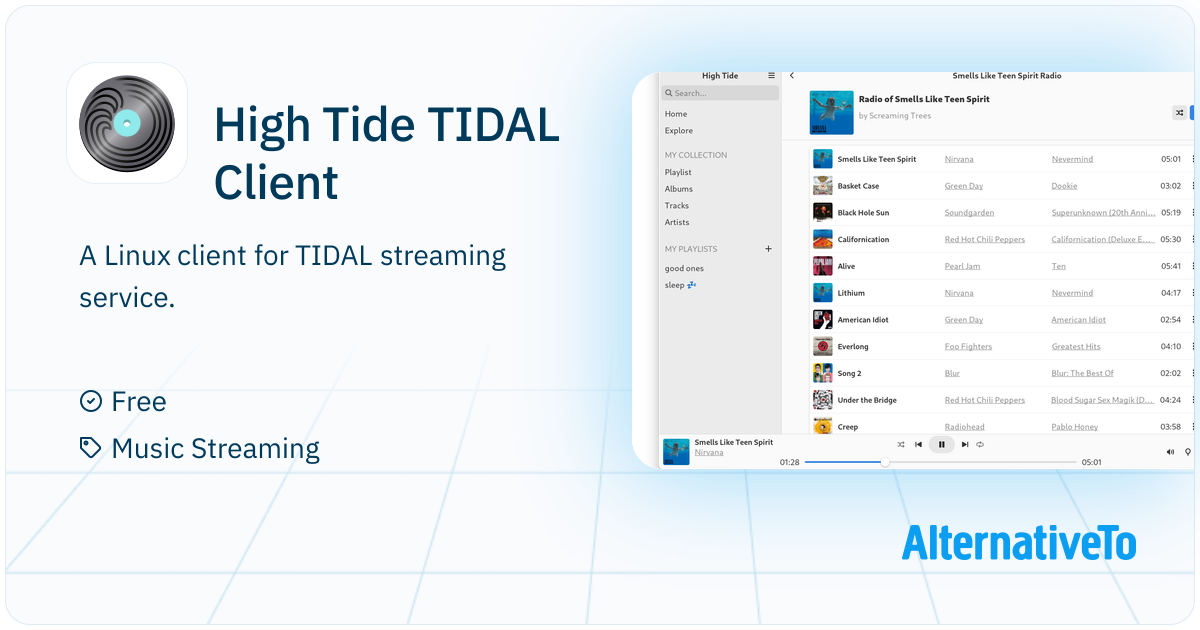Open the more options for Lithium row

pyautogui.click(x=1193, y=293)
